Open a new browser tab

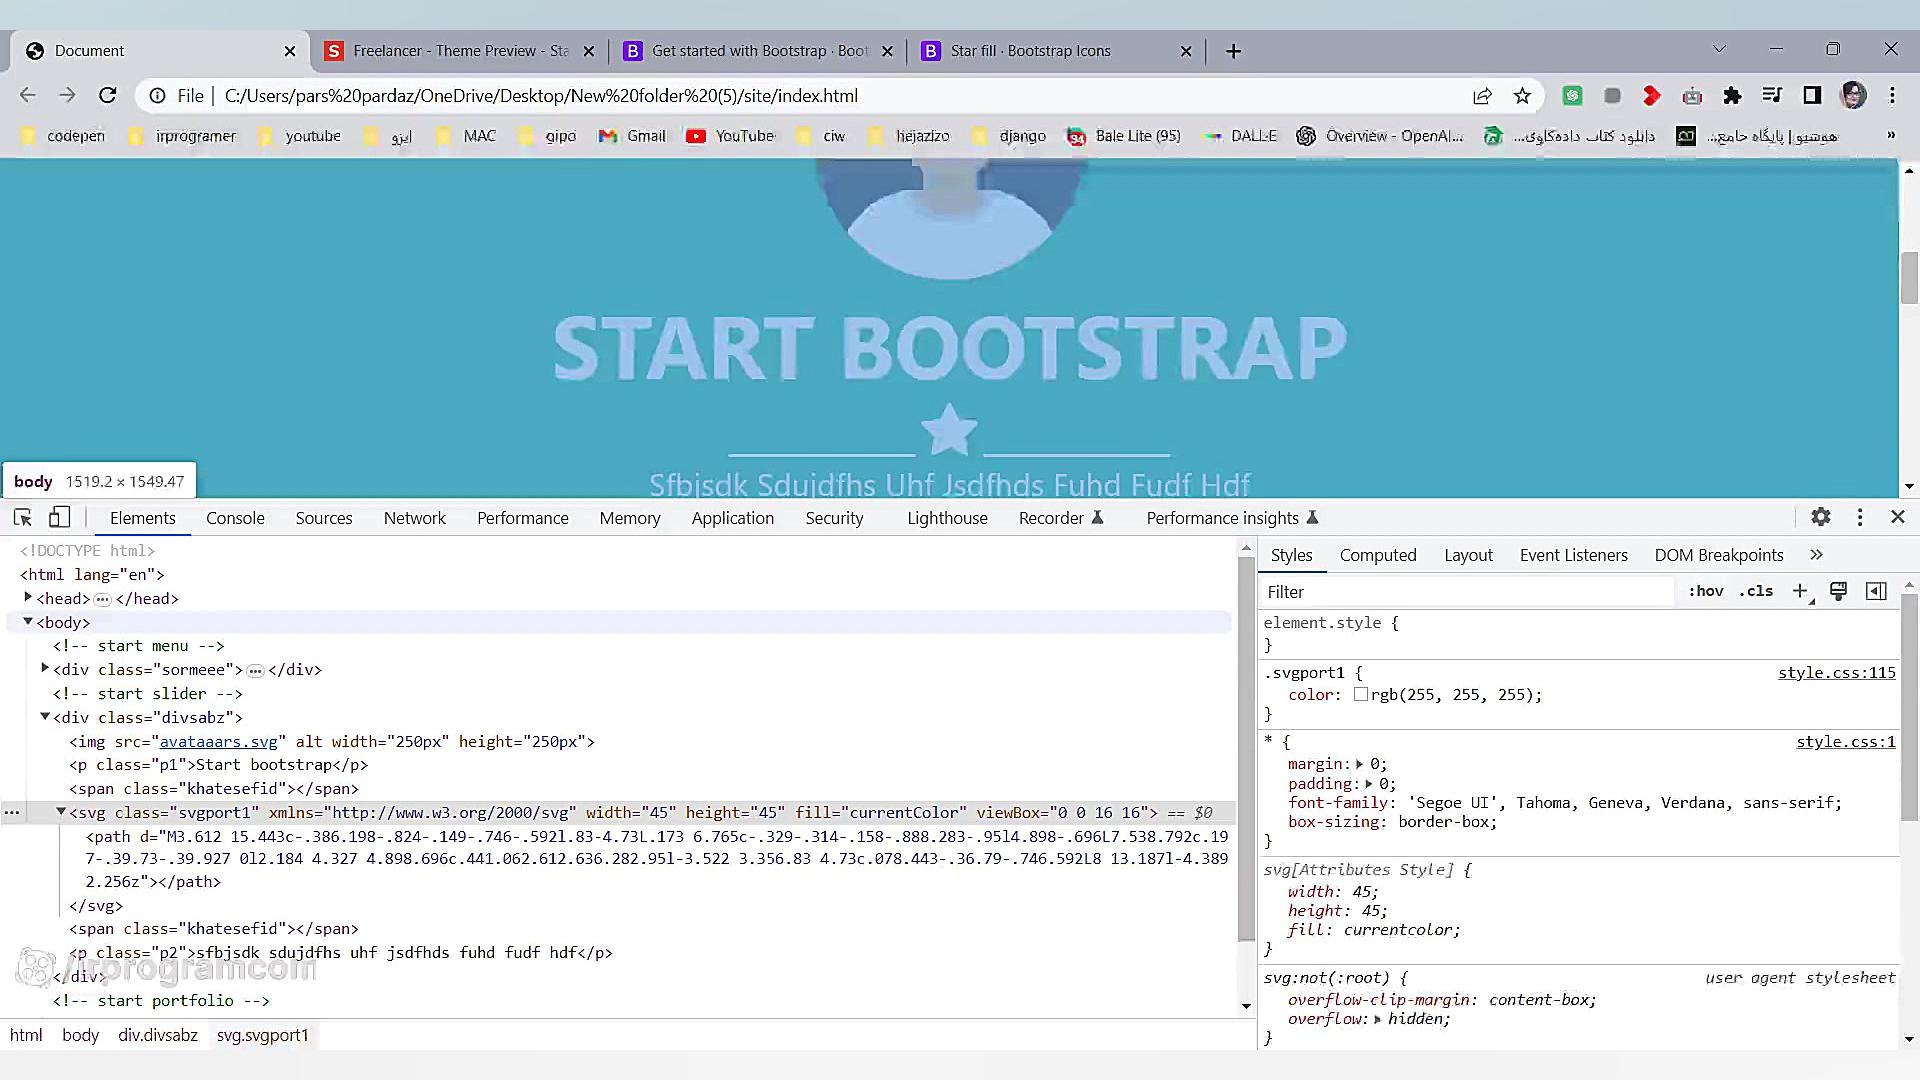tap(1233, 51)
